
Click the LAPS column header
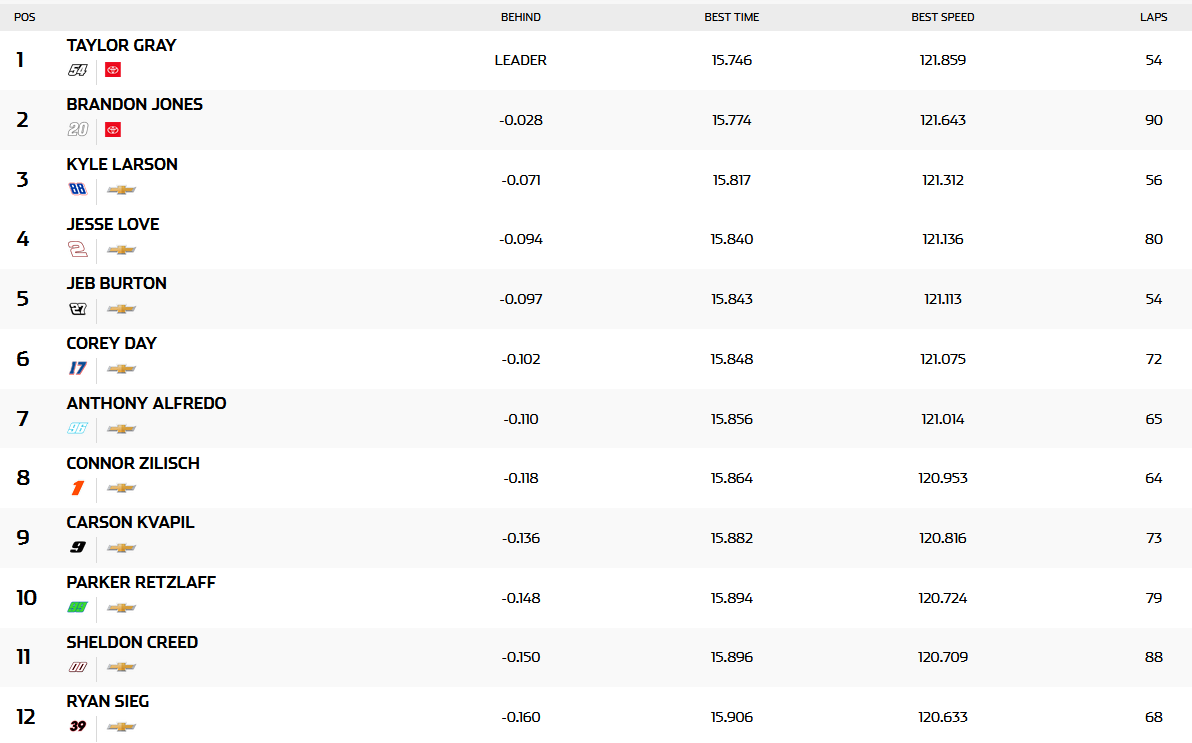point(1153,17)
